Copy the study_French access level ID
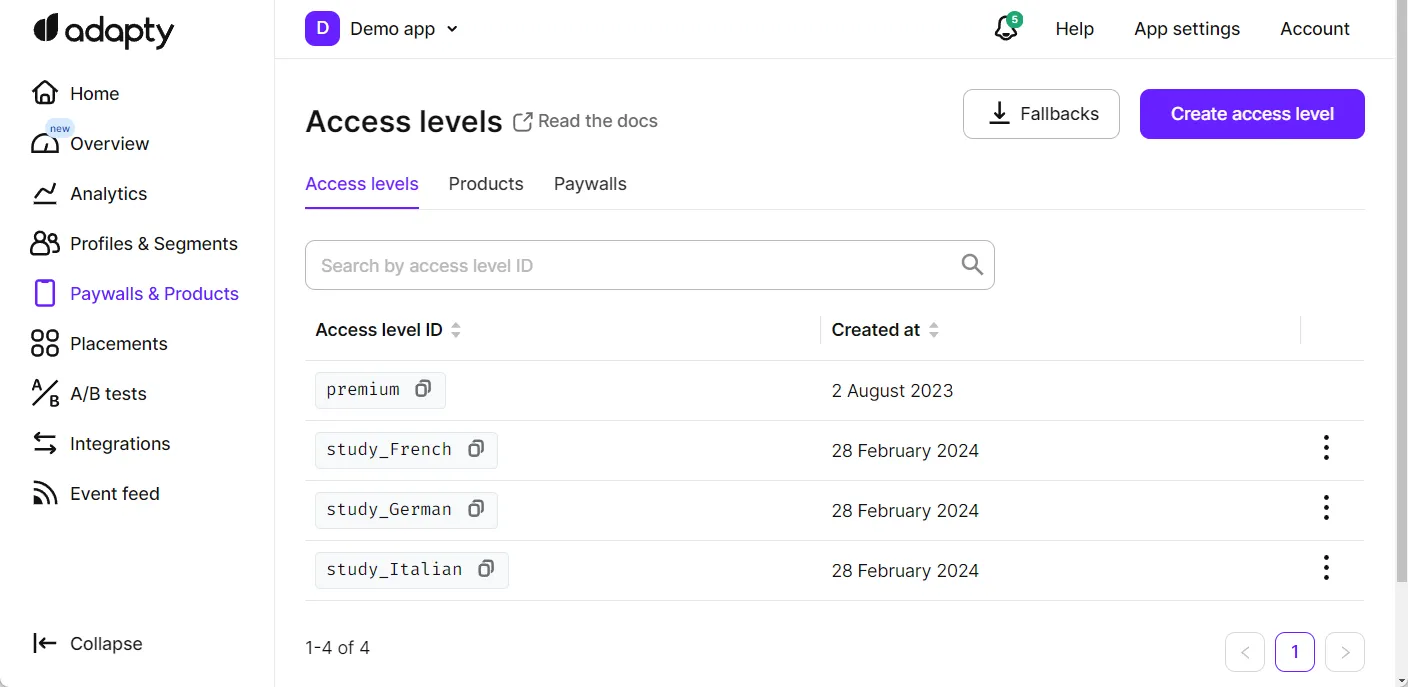This screenshot has height=687, width=1408. (476, 449)
